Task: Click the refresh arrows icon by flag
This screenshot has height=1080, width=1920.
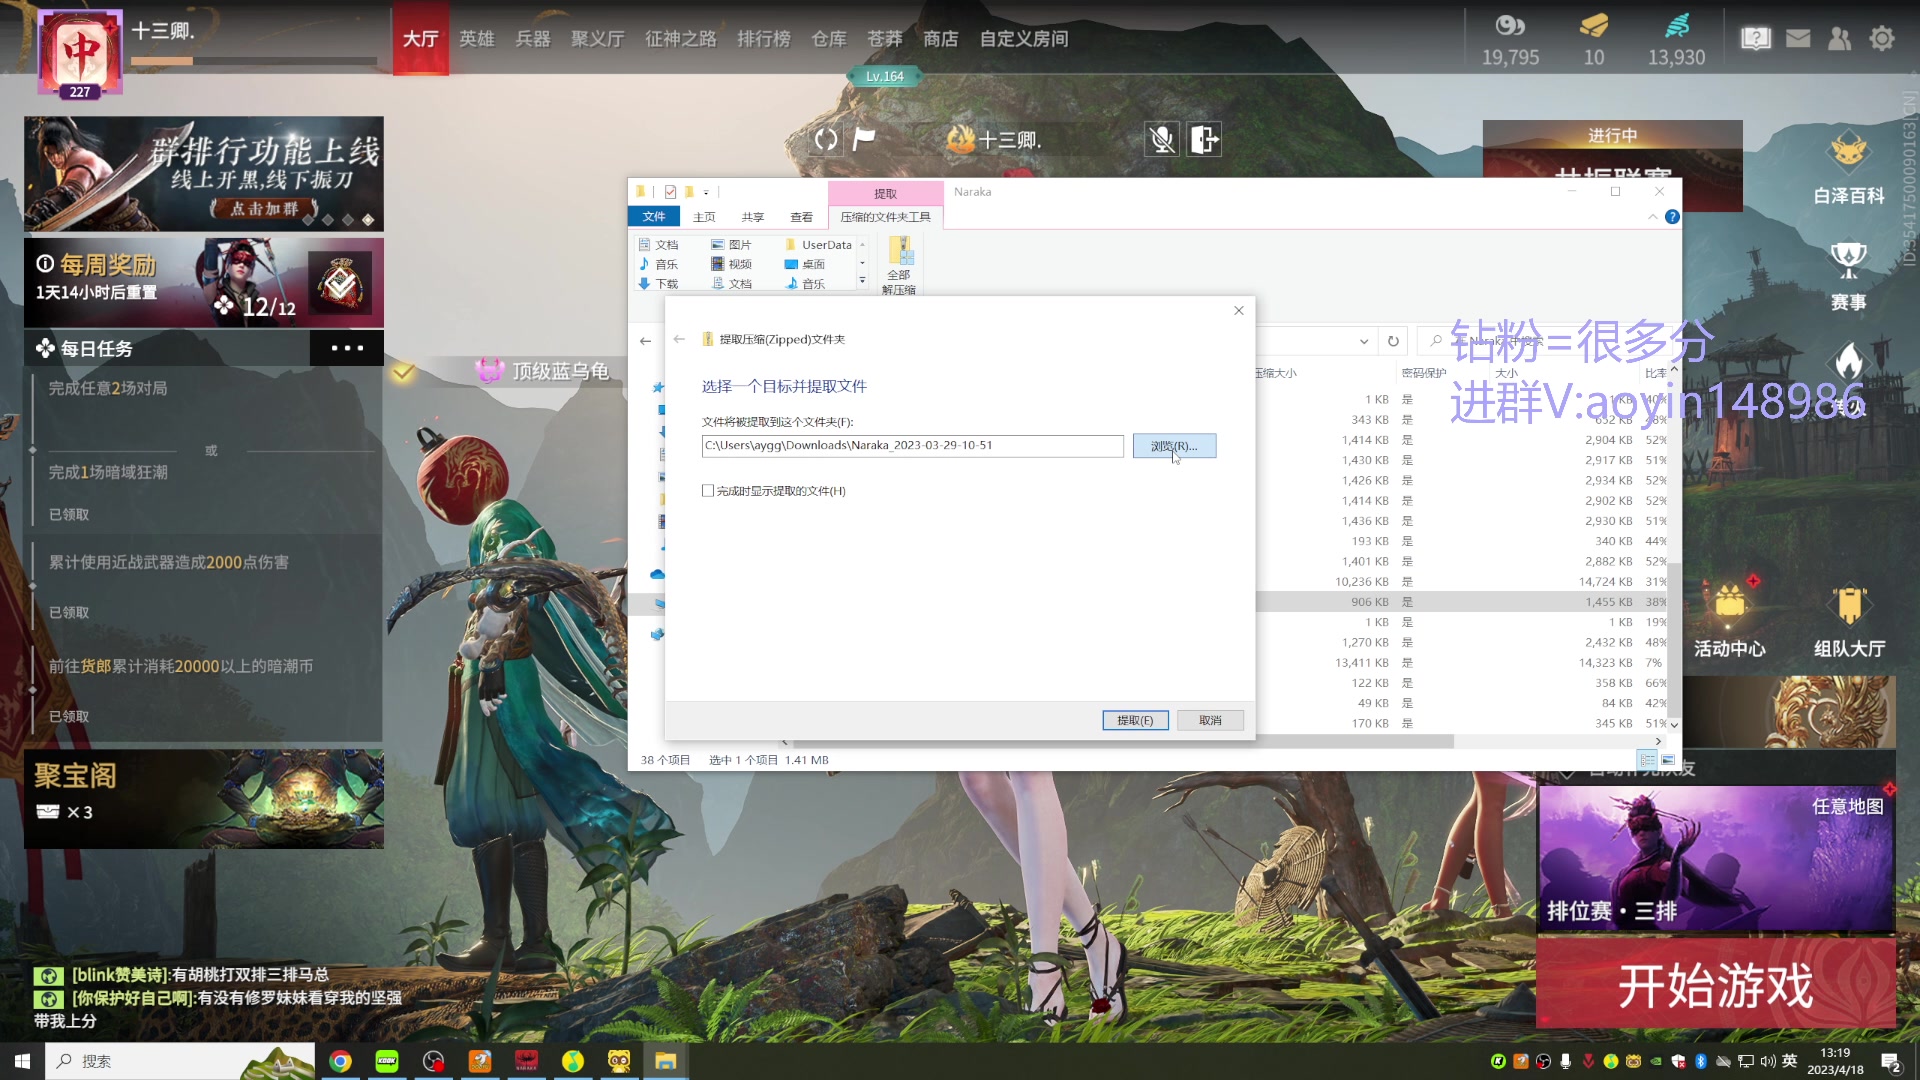Action: (826, 139)
